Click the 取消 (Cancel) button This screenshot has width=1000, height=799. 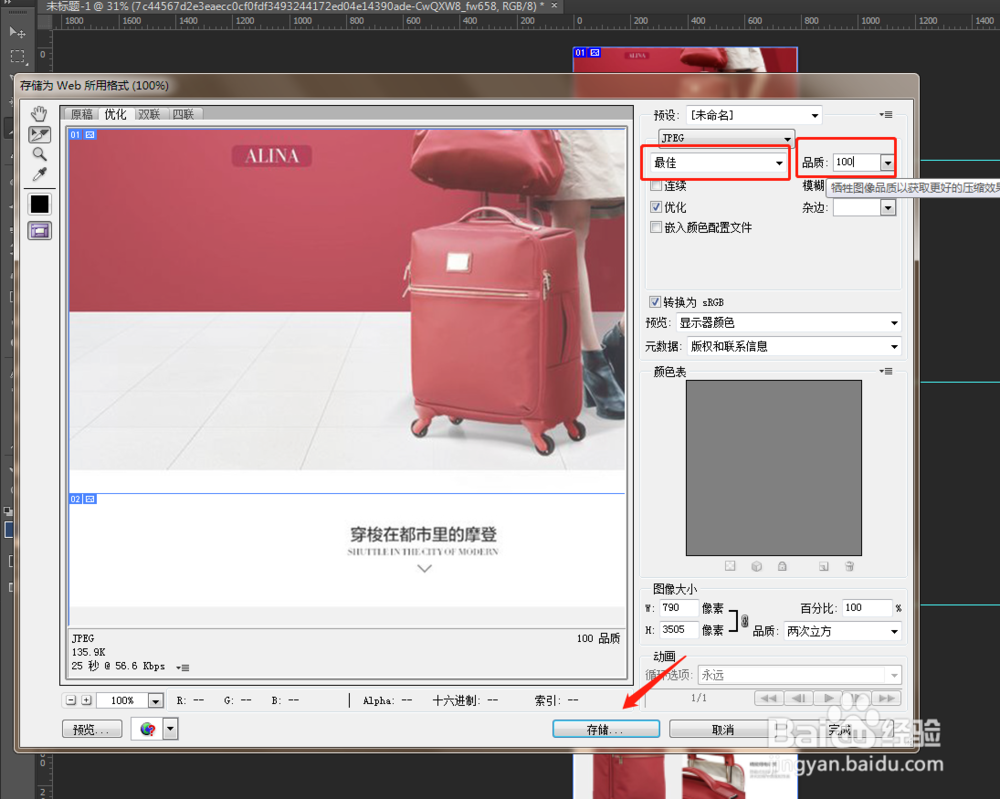coord(723,729)
